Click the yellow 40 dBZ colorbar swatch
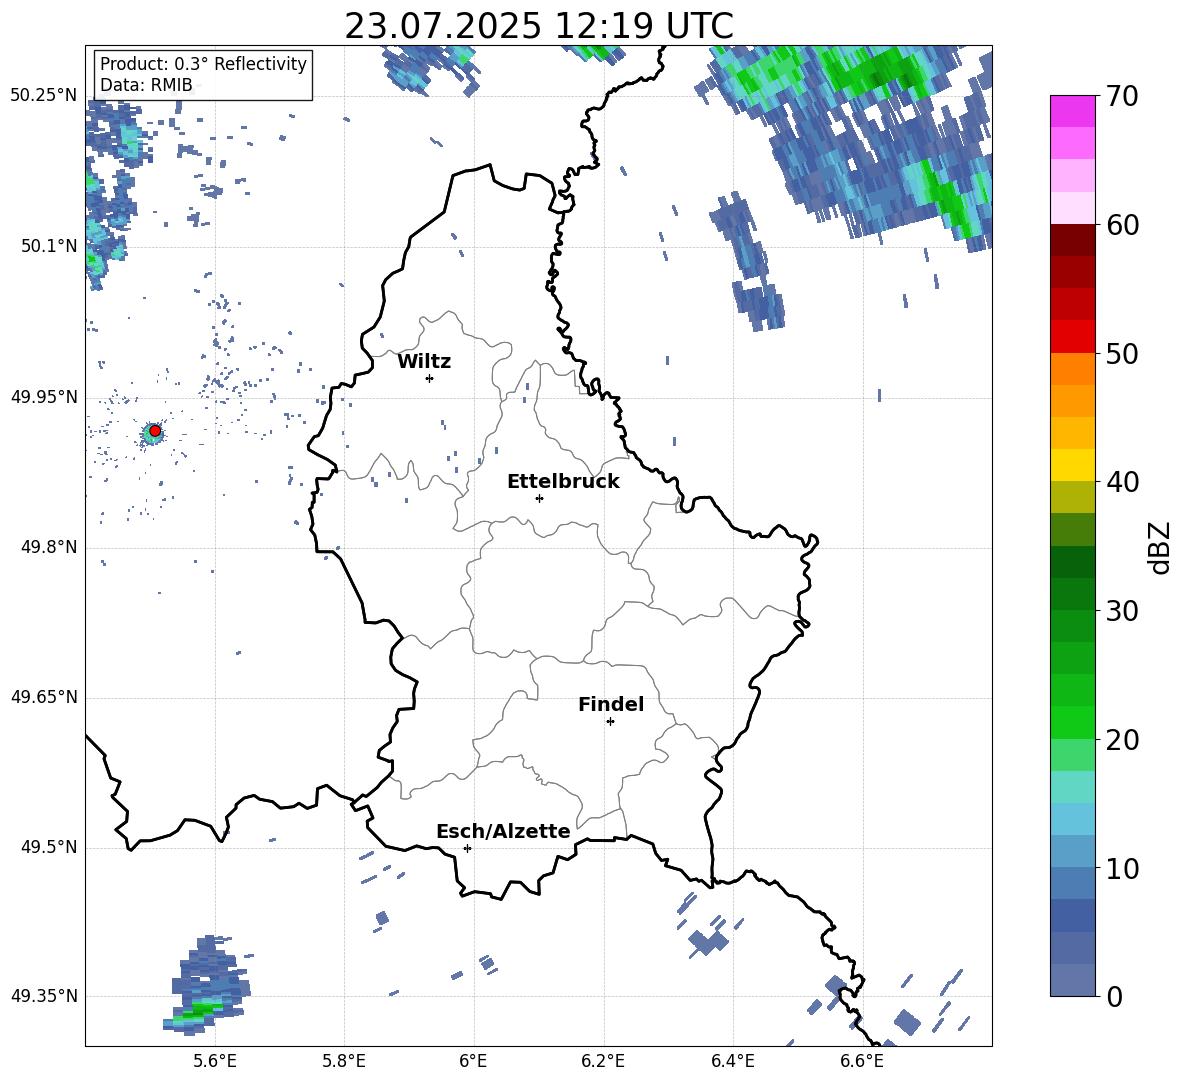 click(x=1072, y=465)
